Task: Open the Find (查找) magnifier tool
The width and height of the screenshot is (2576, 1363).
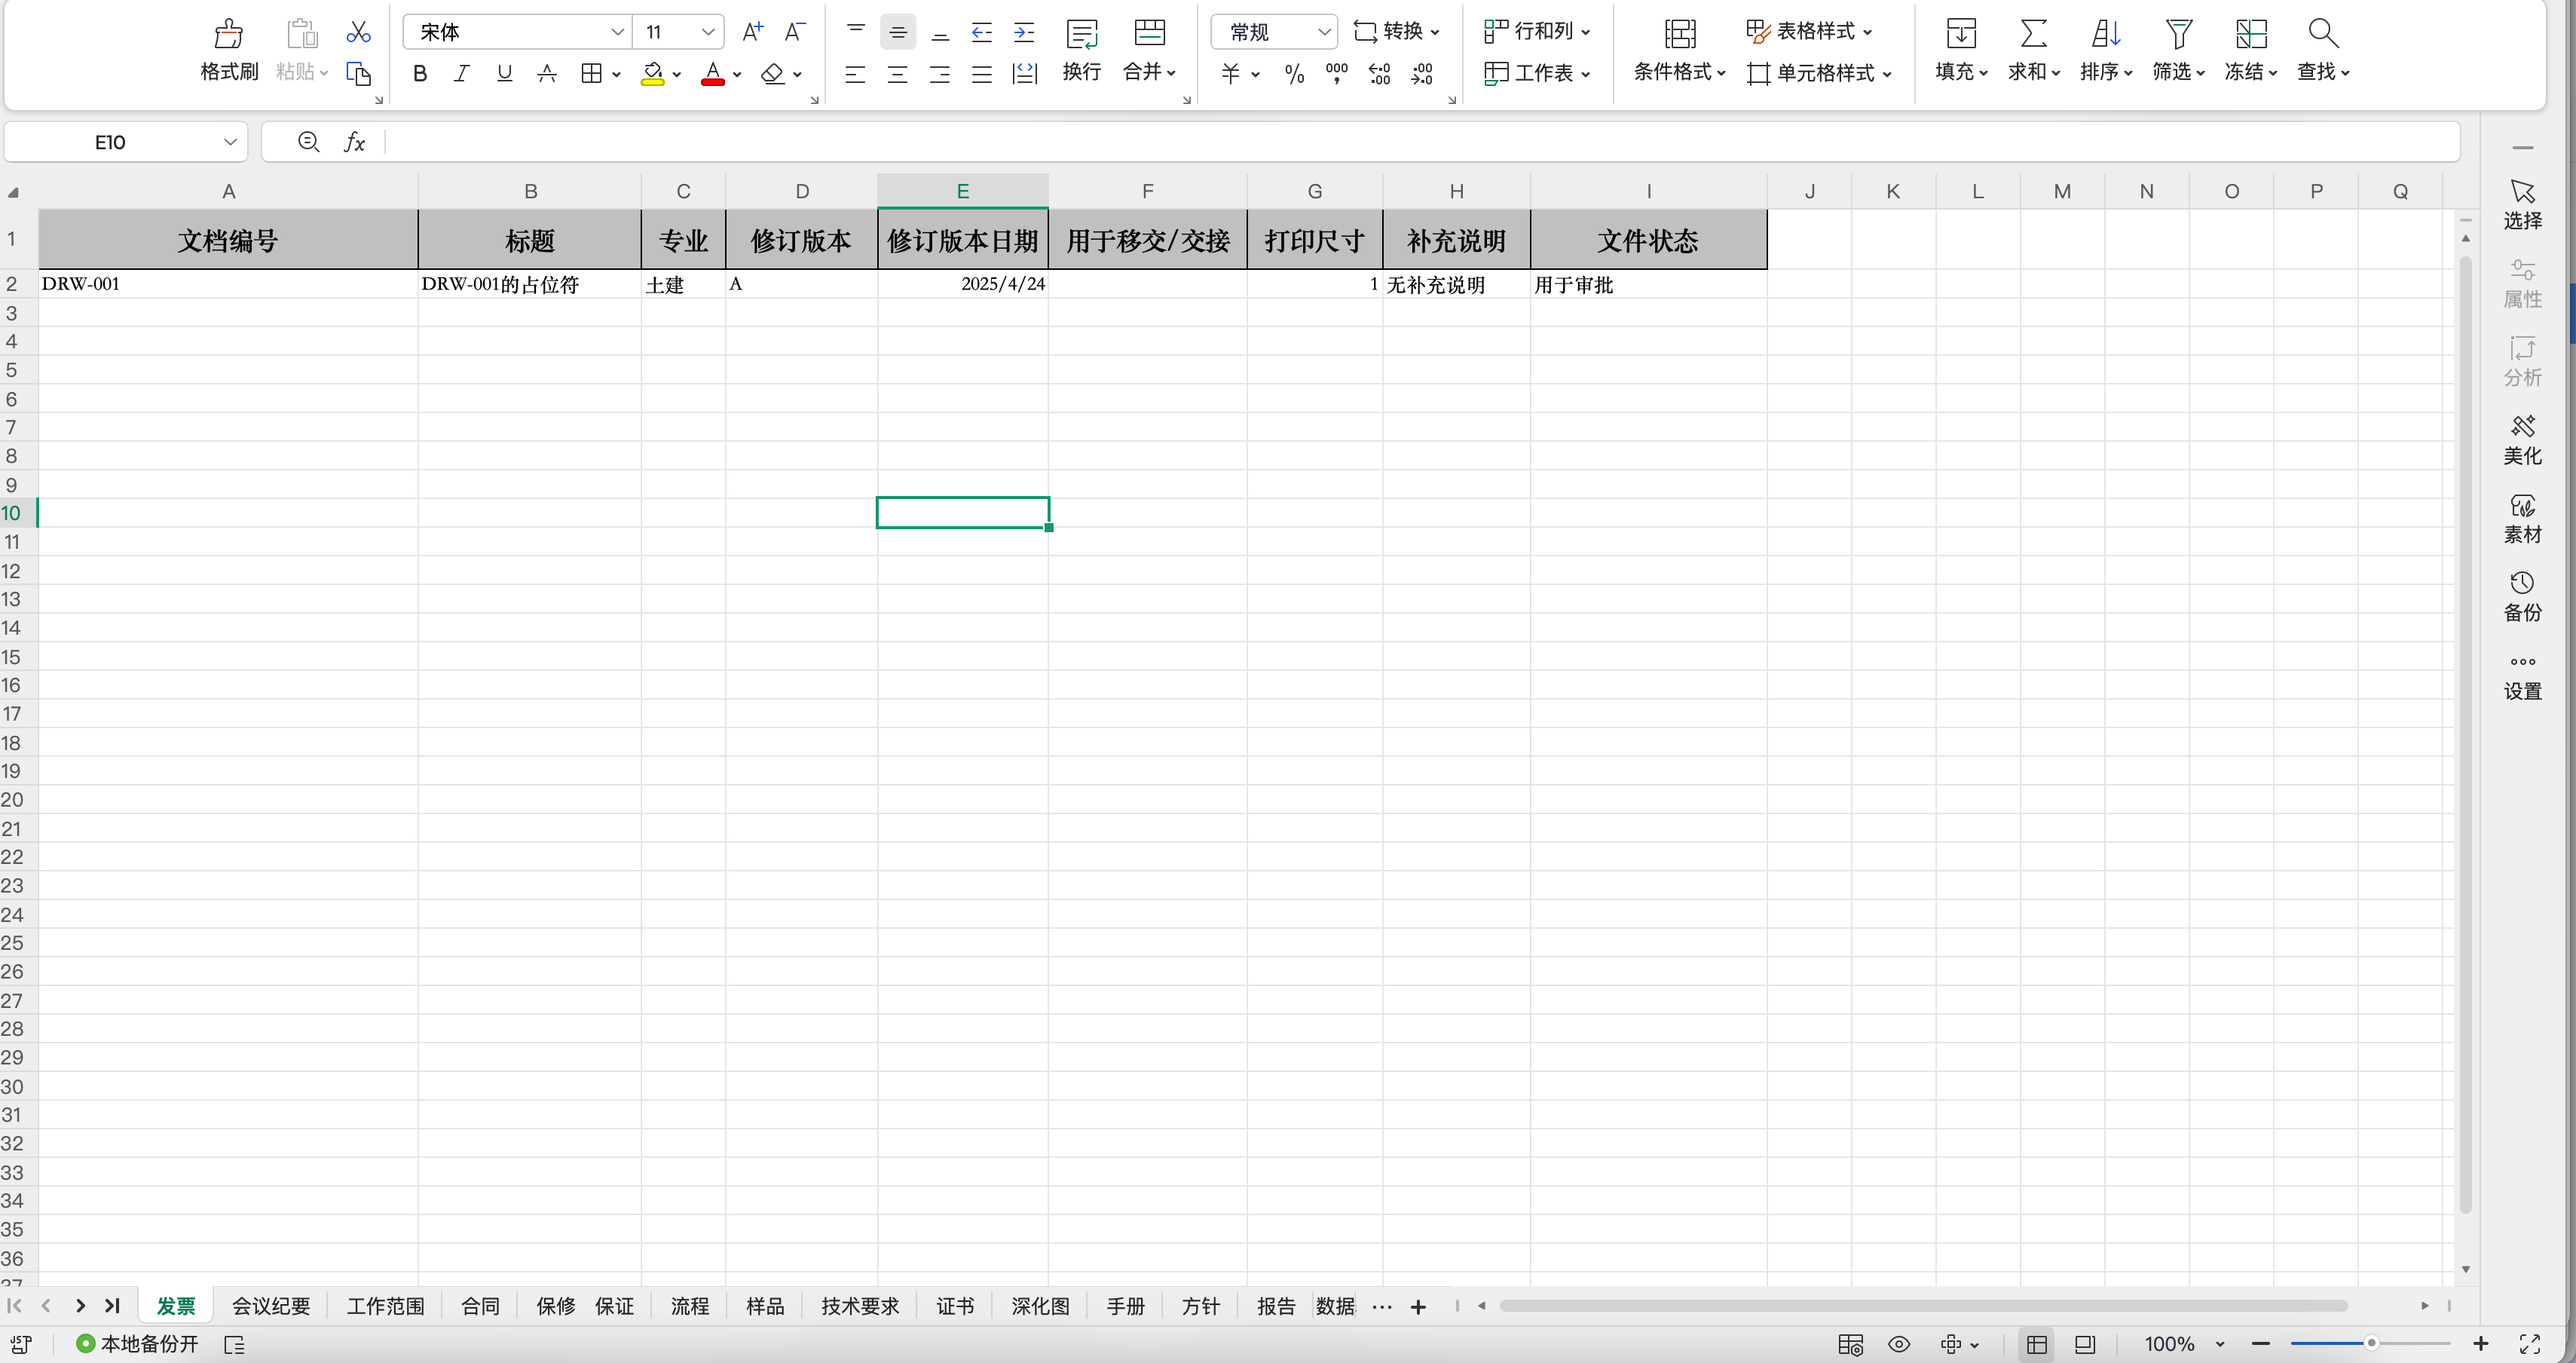Action: (2322, 35)
